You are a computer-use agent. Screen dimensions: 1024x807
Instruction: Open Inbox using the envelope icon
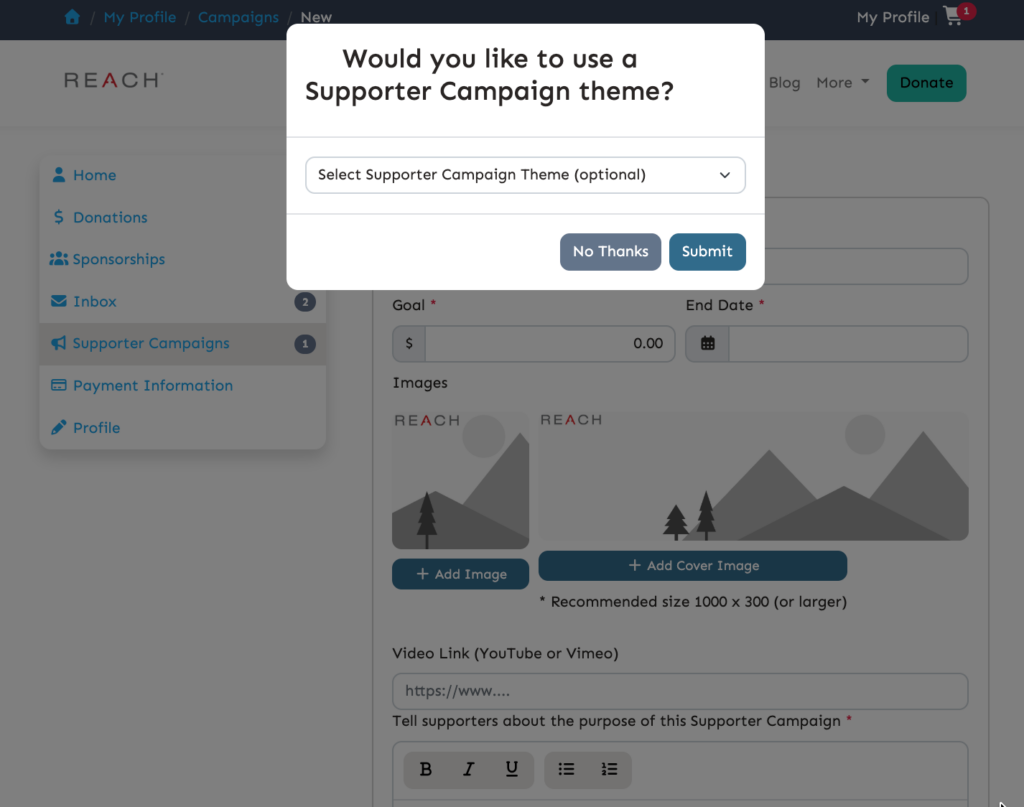(x=61, y=301)
